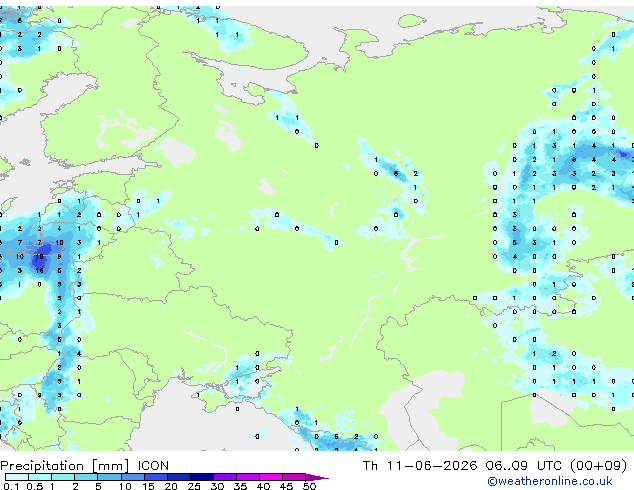Viewport: 634px width, 490px height.
Task: Click the legend tick label '30'
Action: point(217,486)
